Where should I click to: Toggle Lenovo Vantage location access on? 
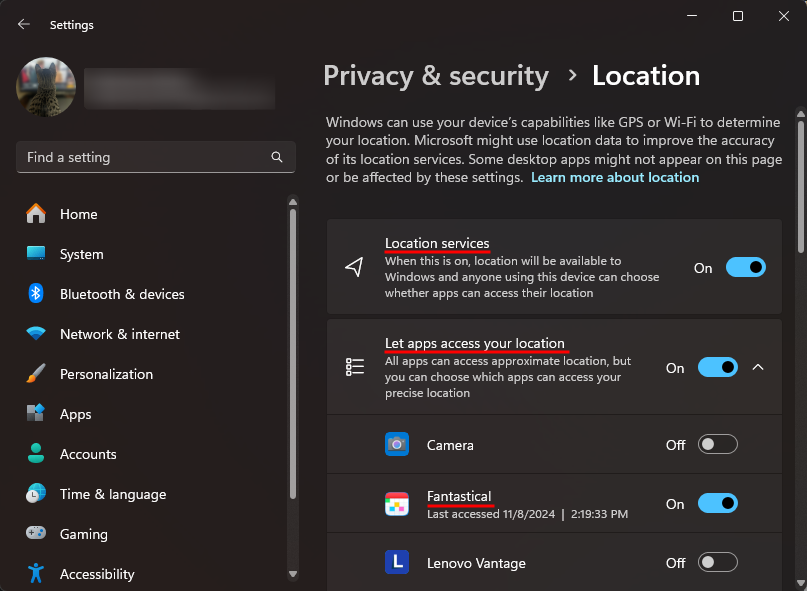point(717,563)
